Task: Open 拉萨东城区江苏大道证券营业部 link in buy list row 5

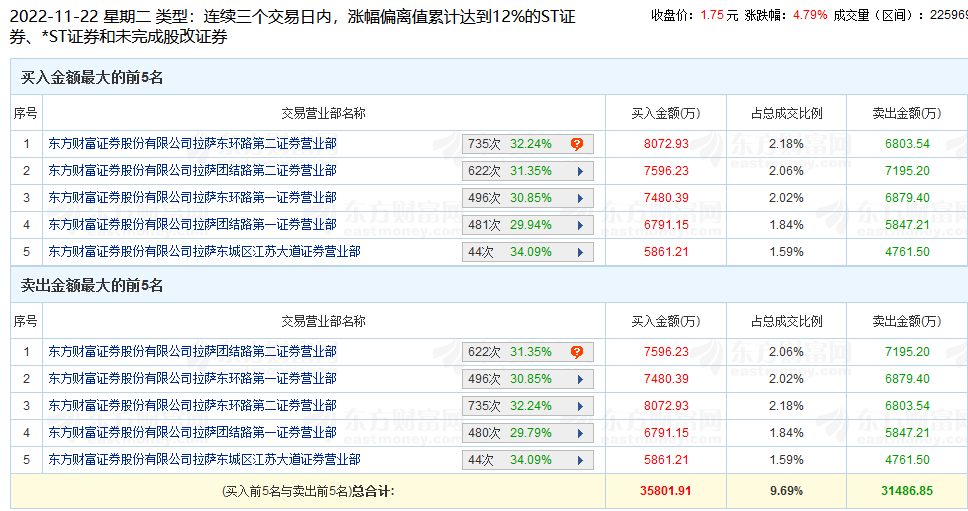Action: (x=204, y=252)
